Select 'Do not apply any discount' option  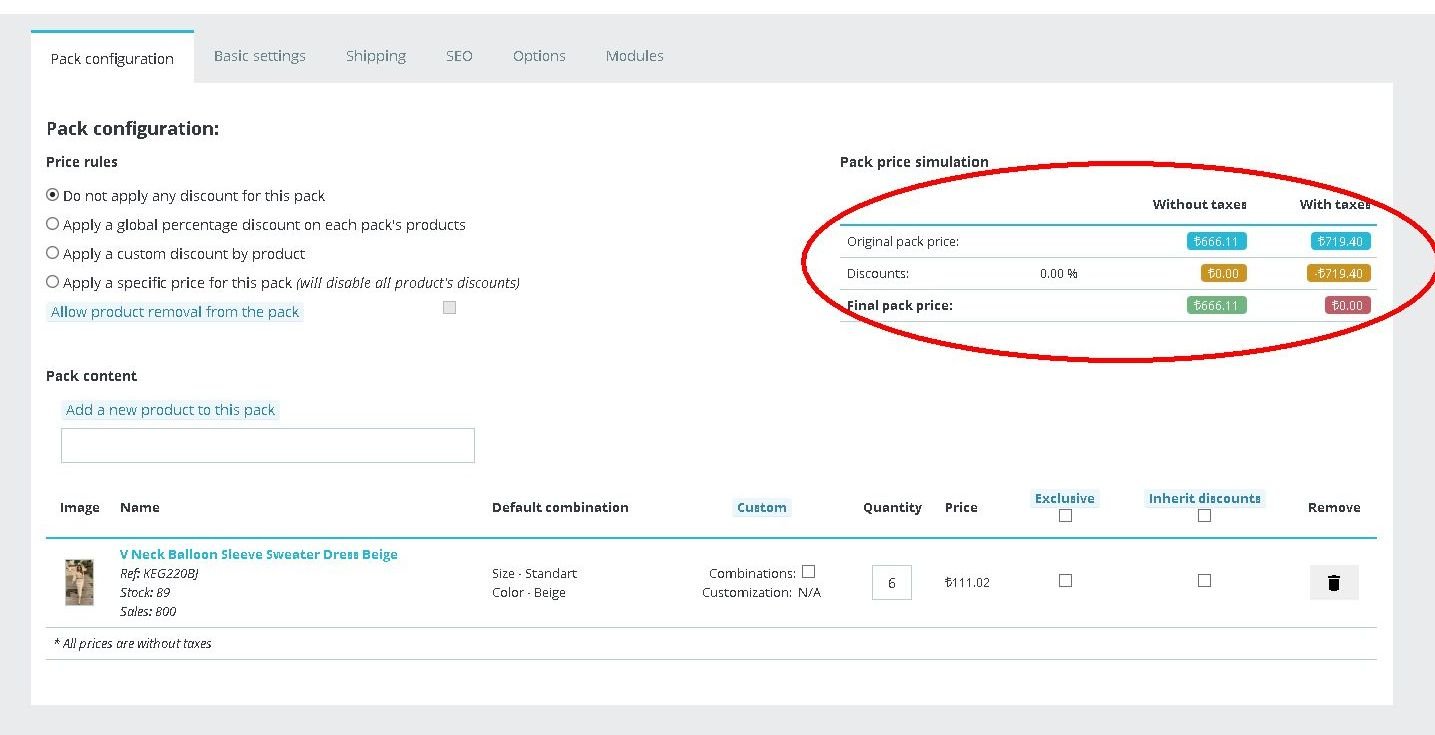point(53,195)
